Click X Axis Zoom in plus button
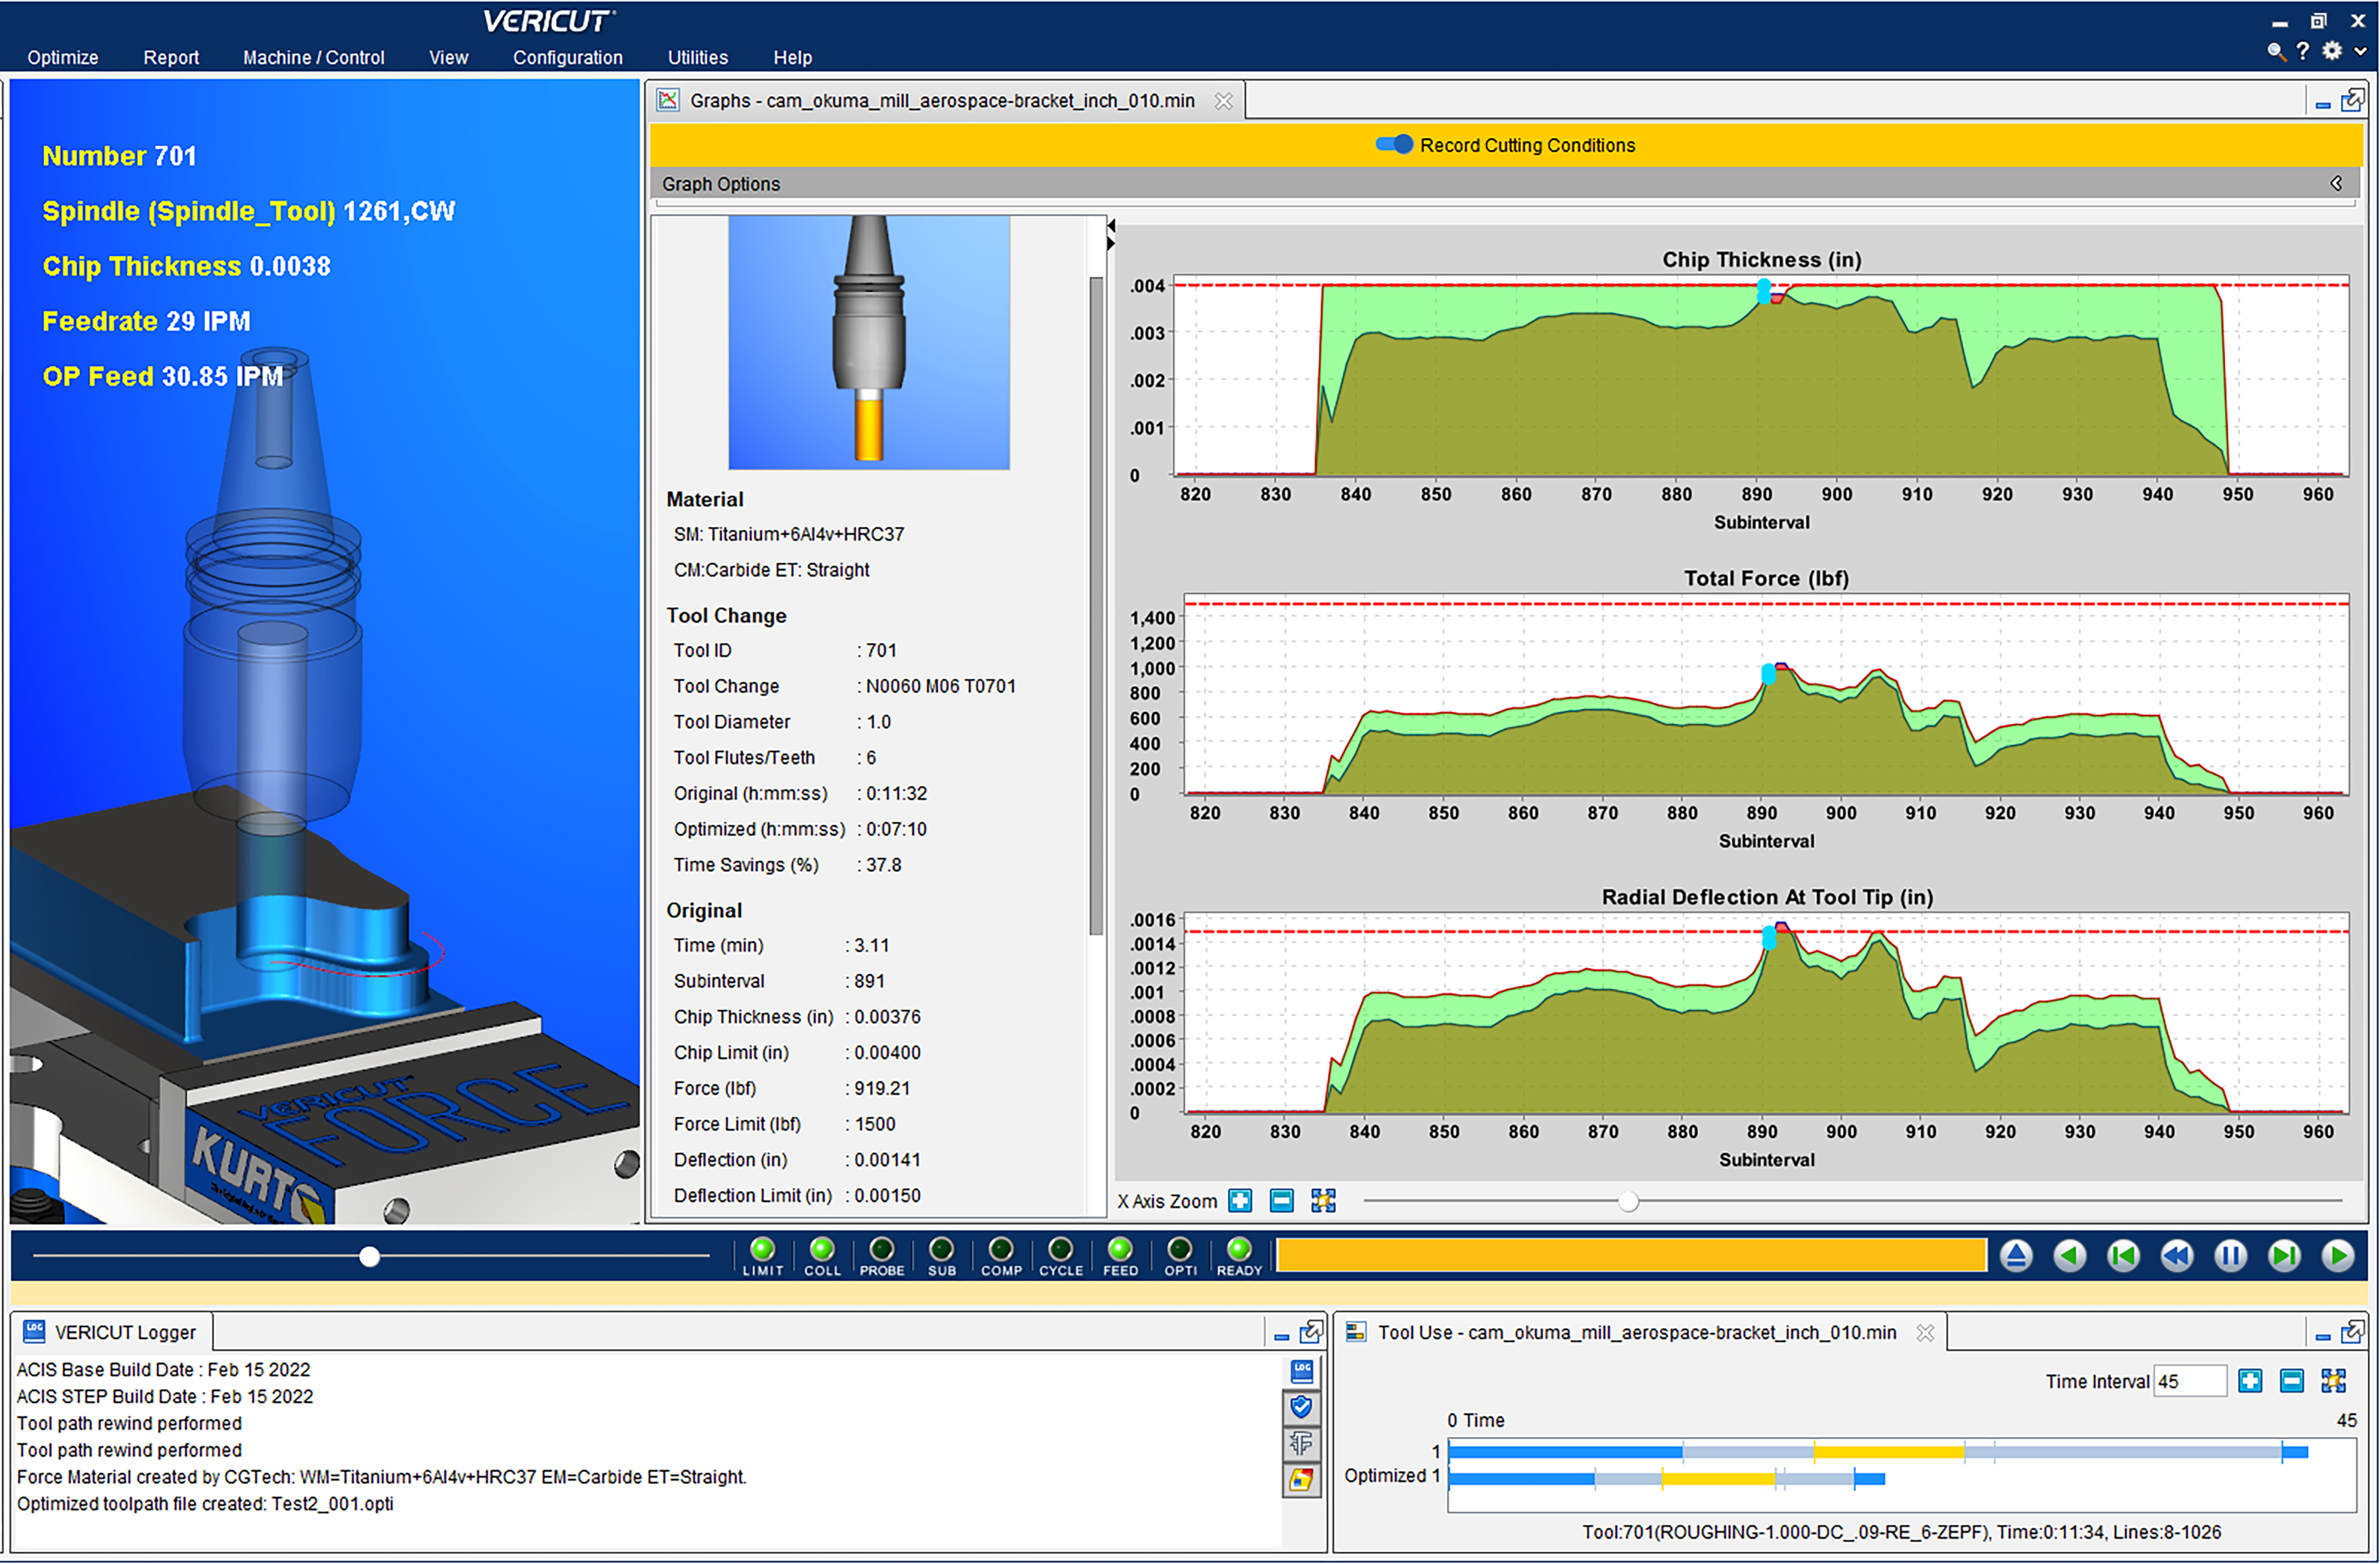 [x=1240, y=1201]
